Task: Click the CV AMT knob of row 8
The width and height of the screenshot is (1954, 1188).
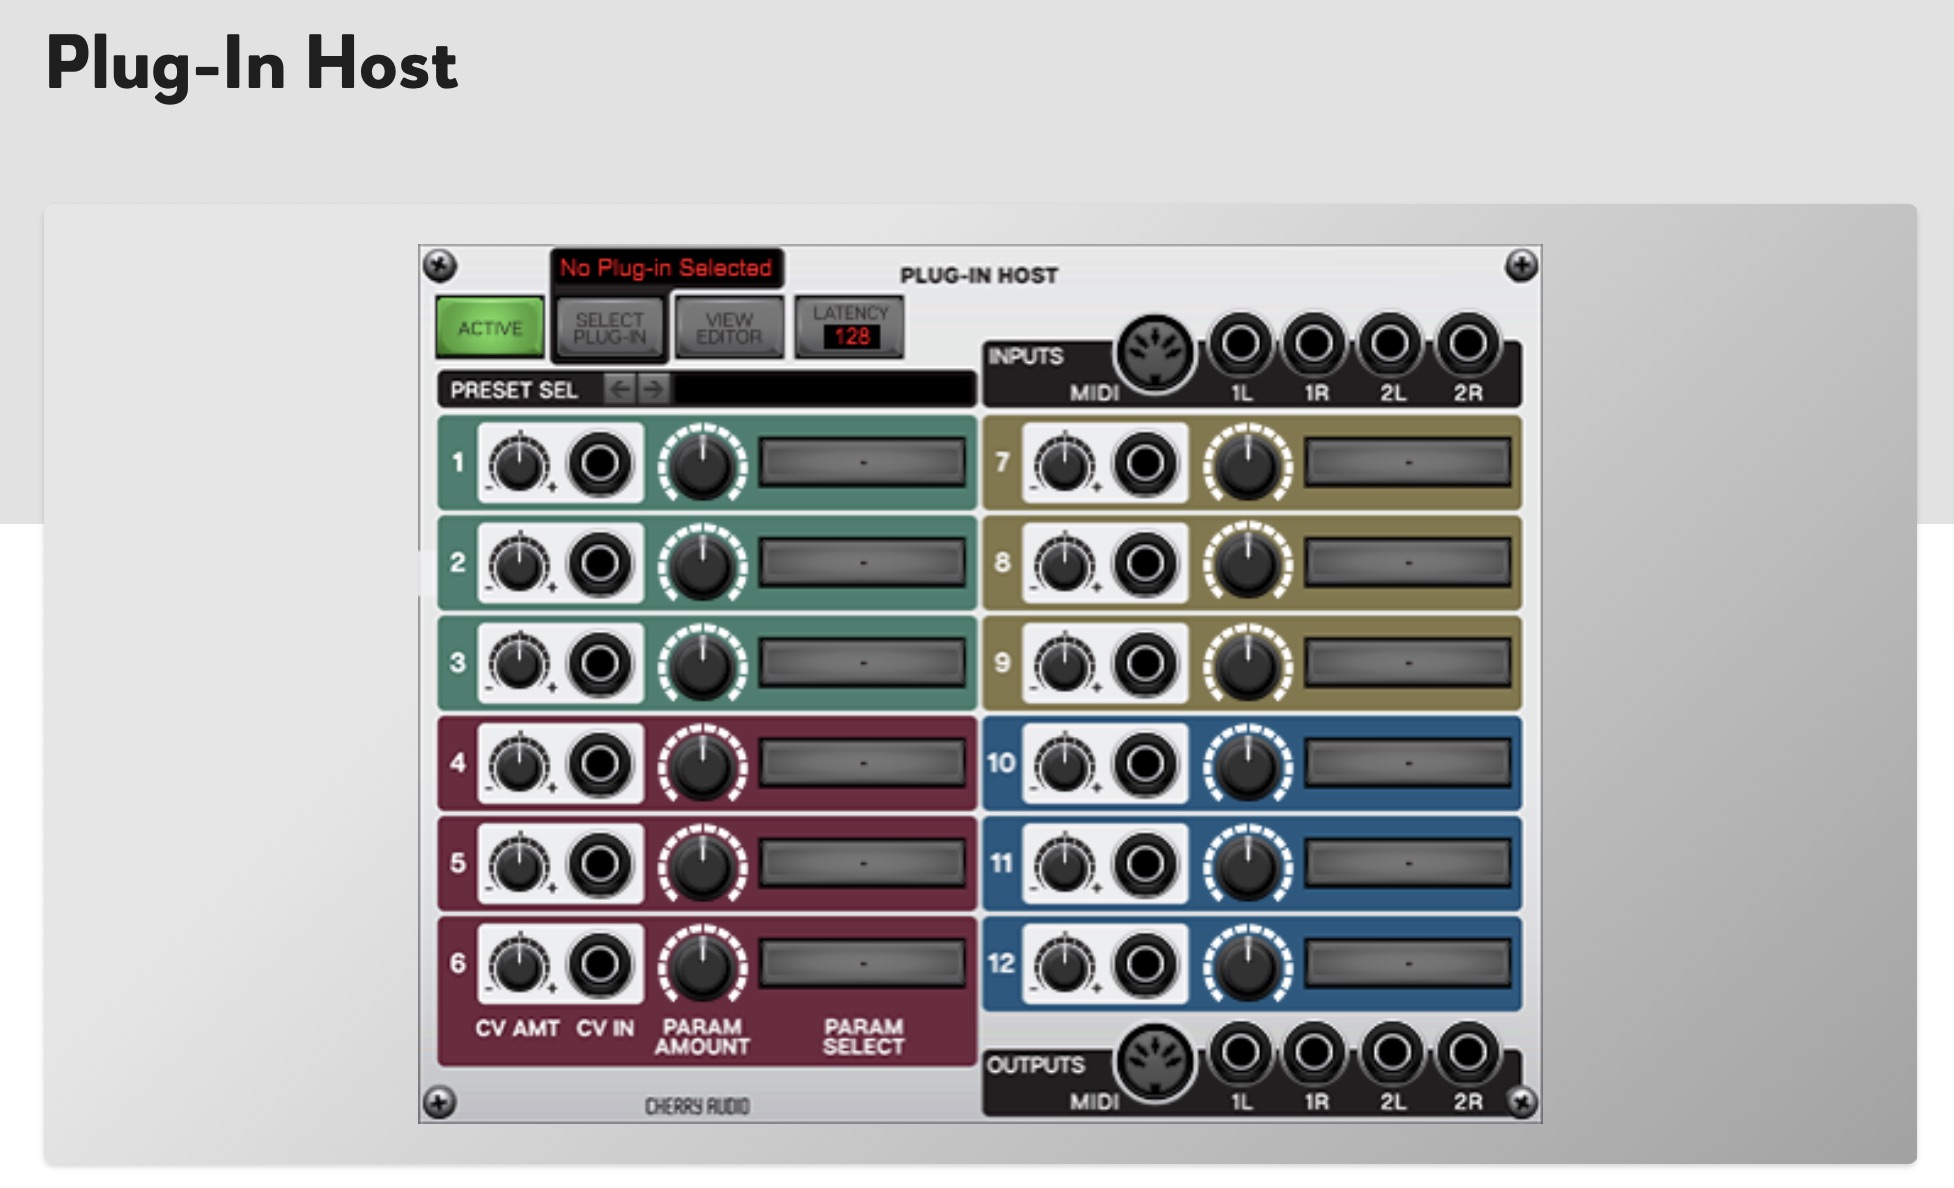Action: click(1064, 565)
